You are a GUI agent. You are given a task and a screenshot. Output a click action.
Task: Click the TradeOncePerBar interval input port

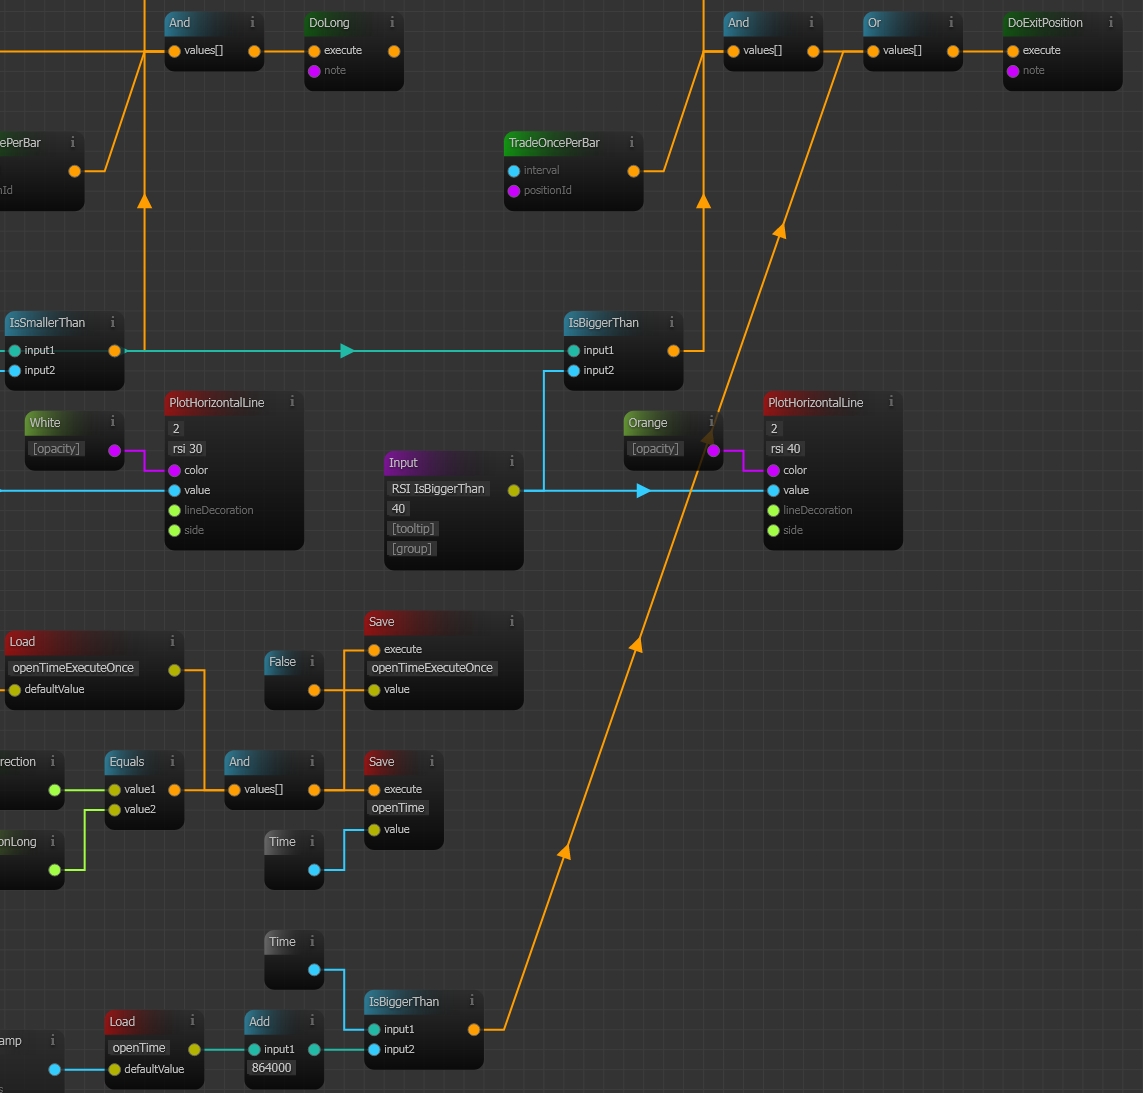coord(514,171)
